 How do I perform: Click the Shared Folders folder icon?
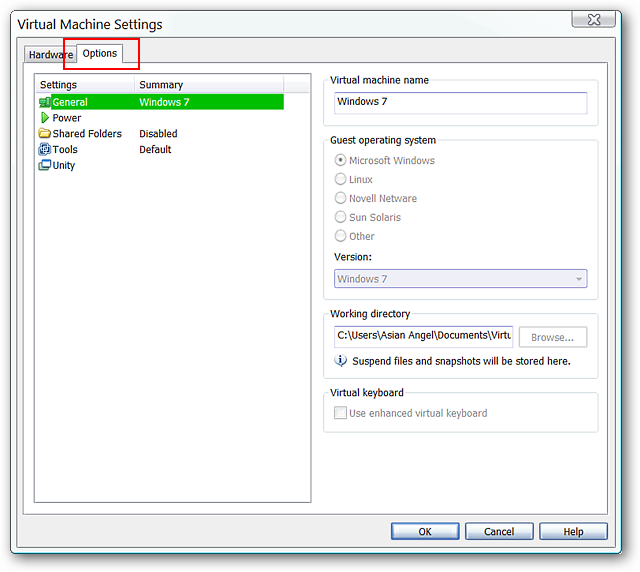tap(44, 134)
